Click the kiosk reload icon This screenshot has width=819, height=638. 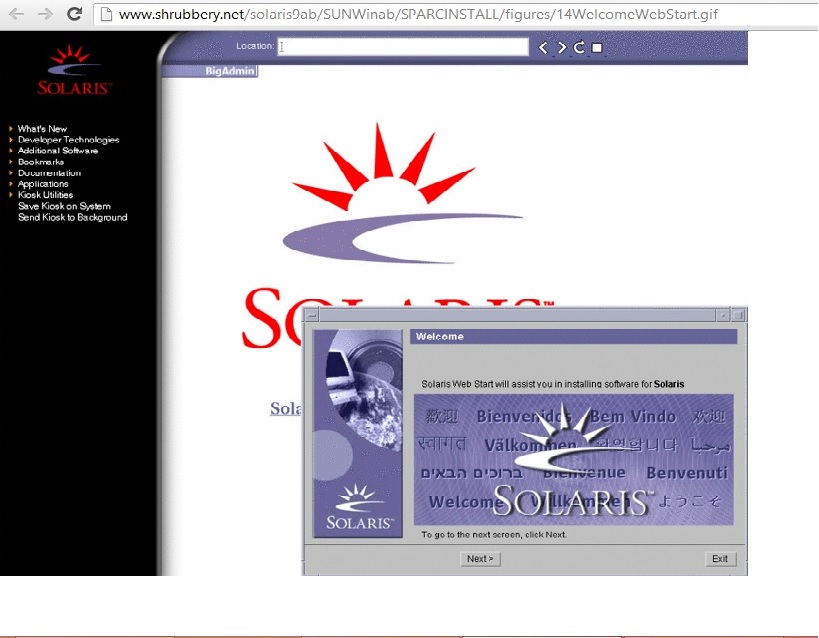click(578, 45)
